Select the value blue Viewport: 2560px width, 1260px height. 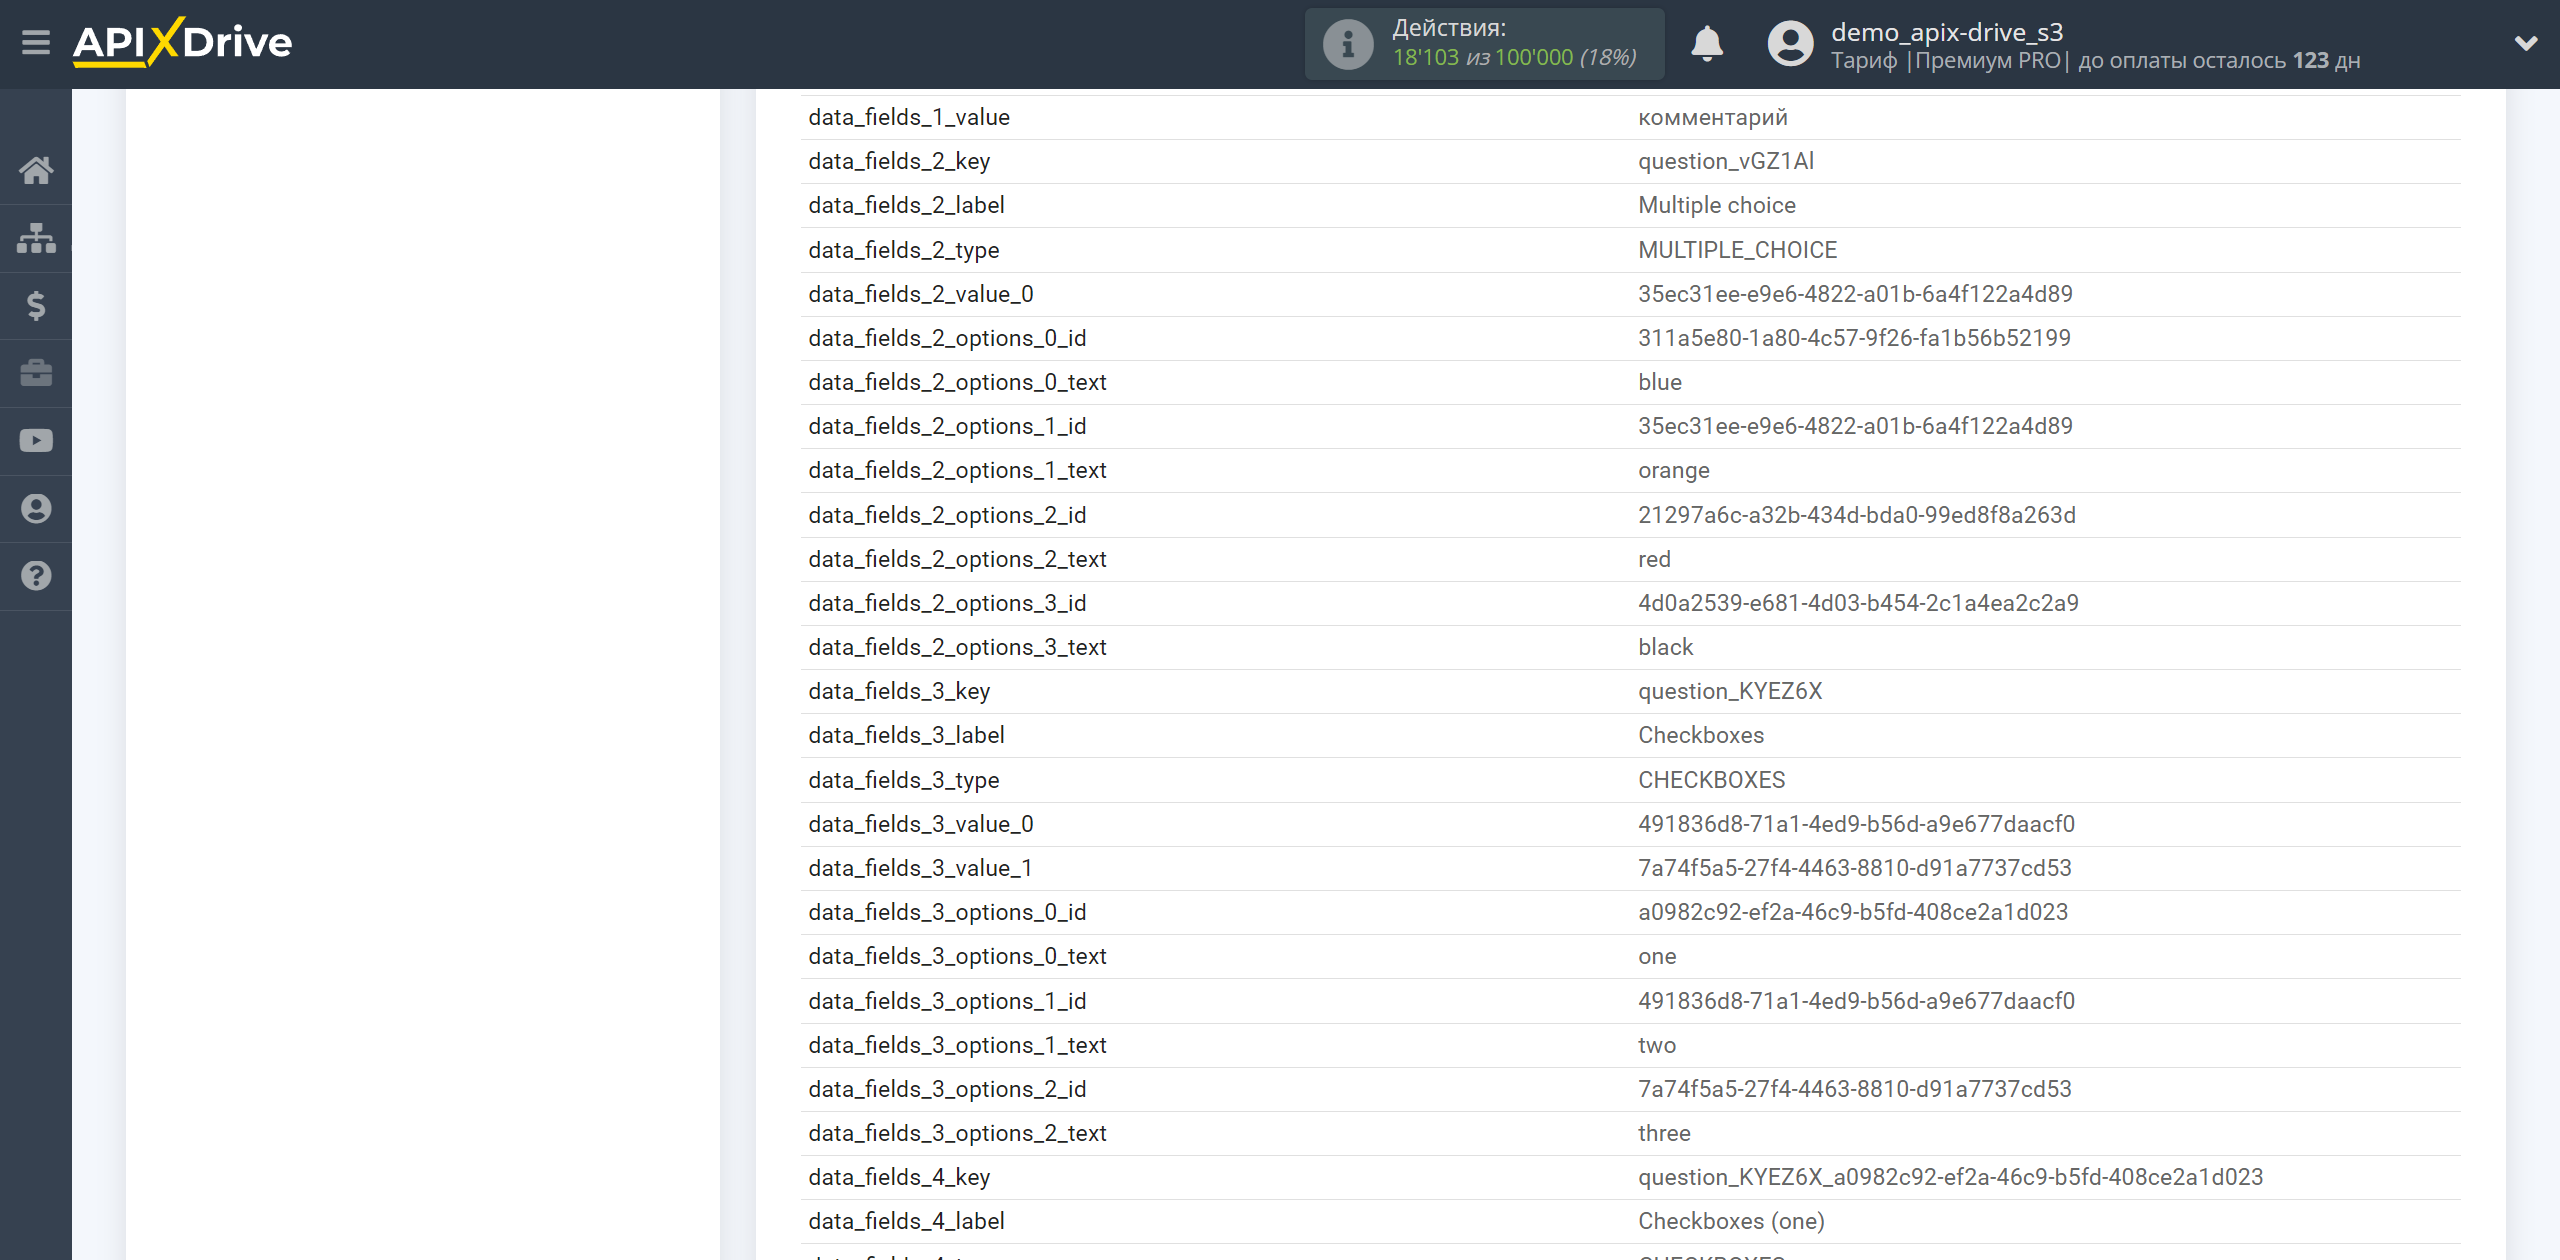(x=1659, y=382)
